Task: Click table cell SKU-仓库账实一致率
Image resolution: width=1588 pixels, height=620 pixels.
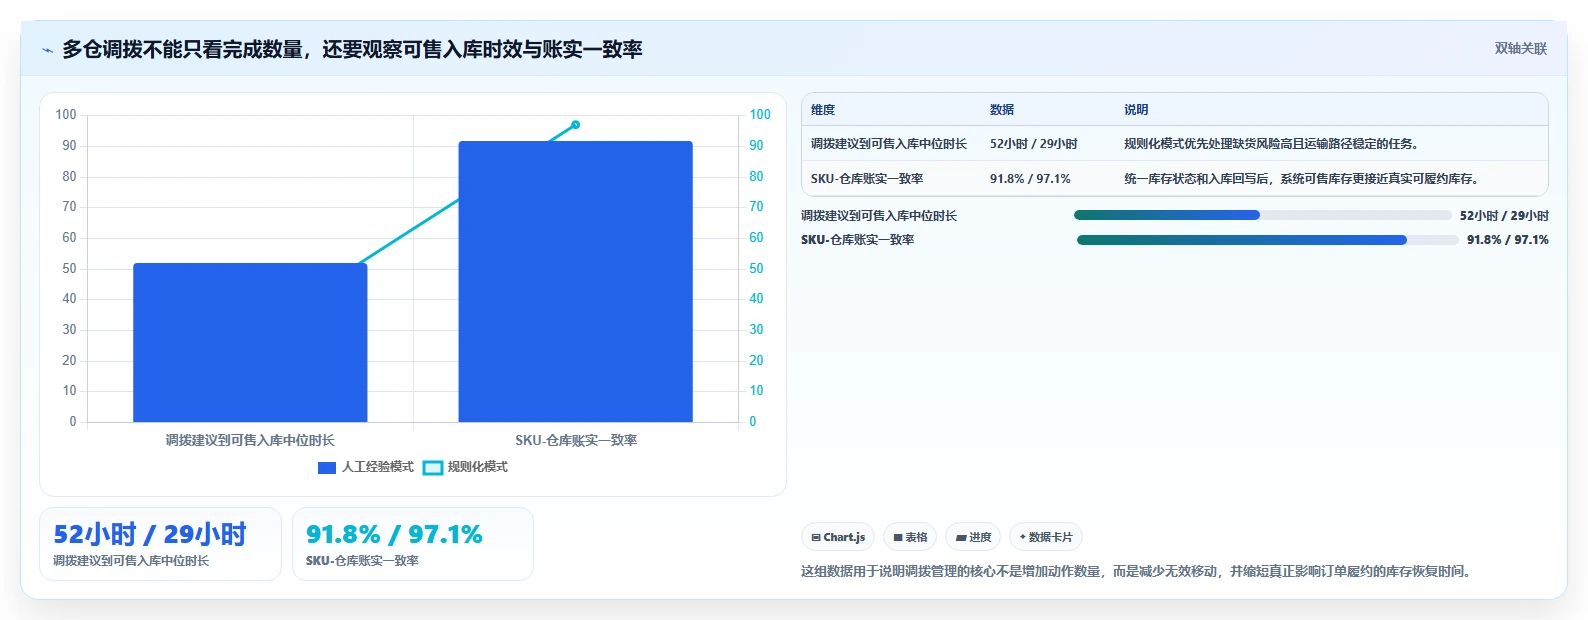Action: (x=867, y=179)
